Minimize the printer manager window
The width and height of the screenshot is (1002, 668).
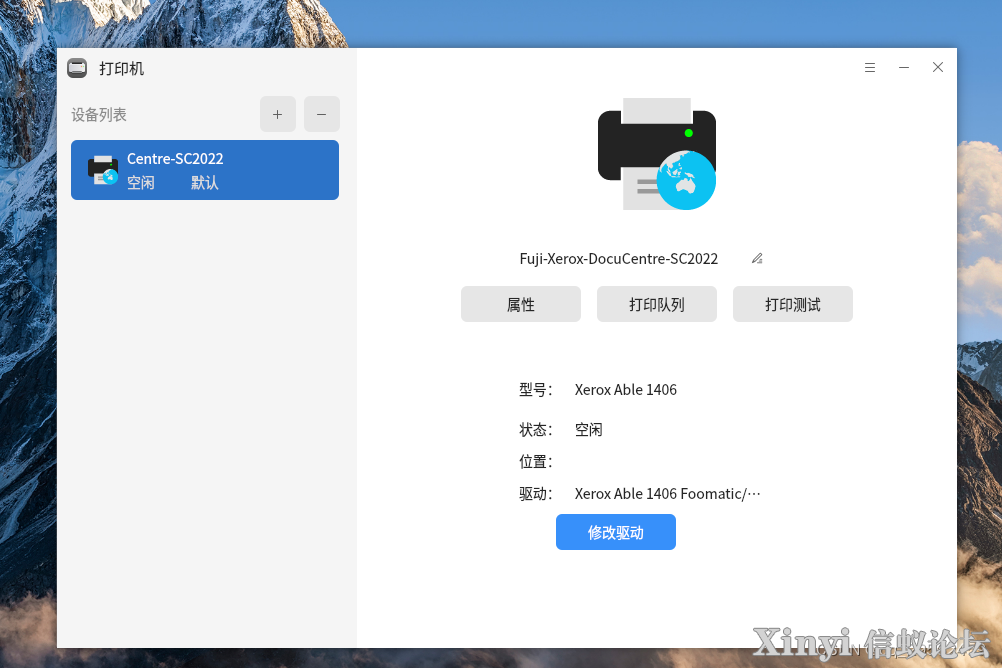pos(904,67)
